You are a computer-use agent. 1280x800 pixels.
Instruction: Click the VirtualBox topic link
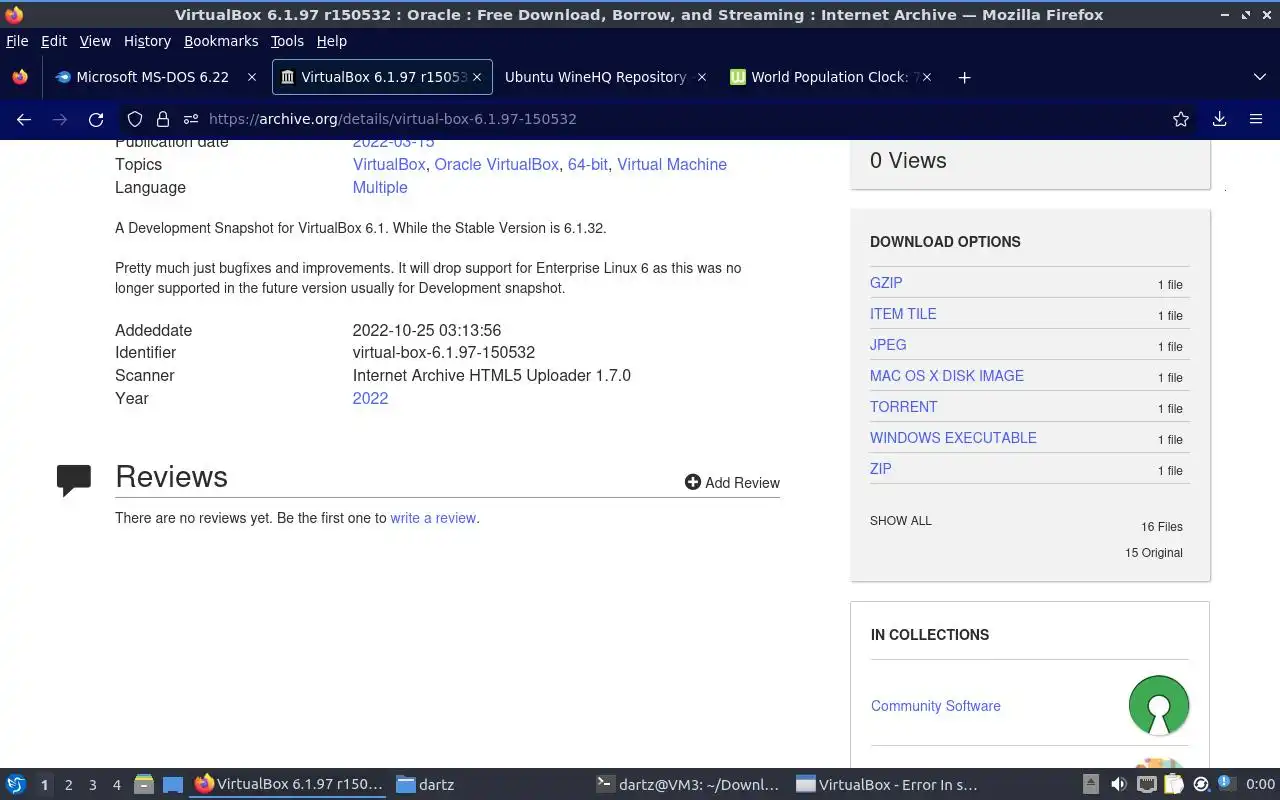pos(389,164)
